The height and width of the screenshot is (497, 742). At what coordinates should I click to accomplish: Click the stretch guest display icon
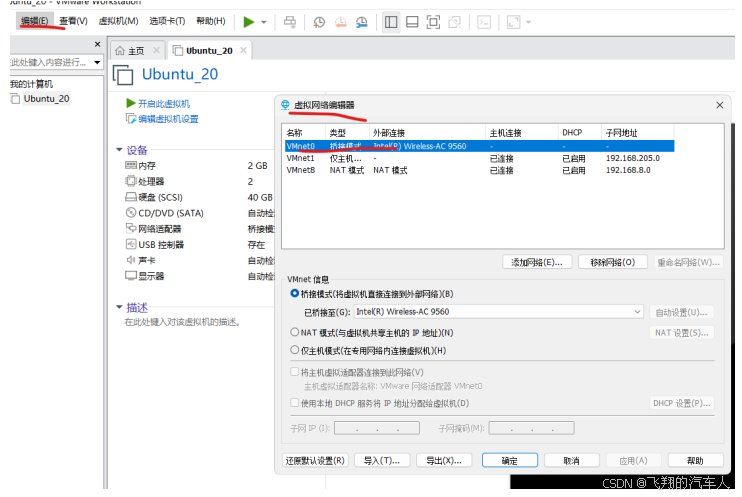point(513,22)
